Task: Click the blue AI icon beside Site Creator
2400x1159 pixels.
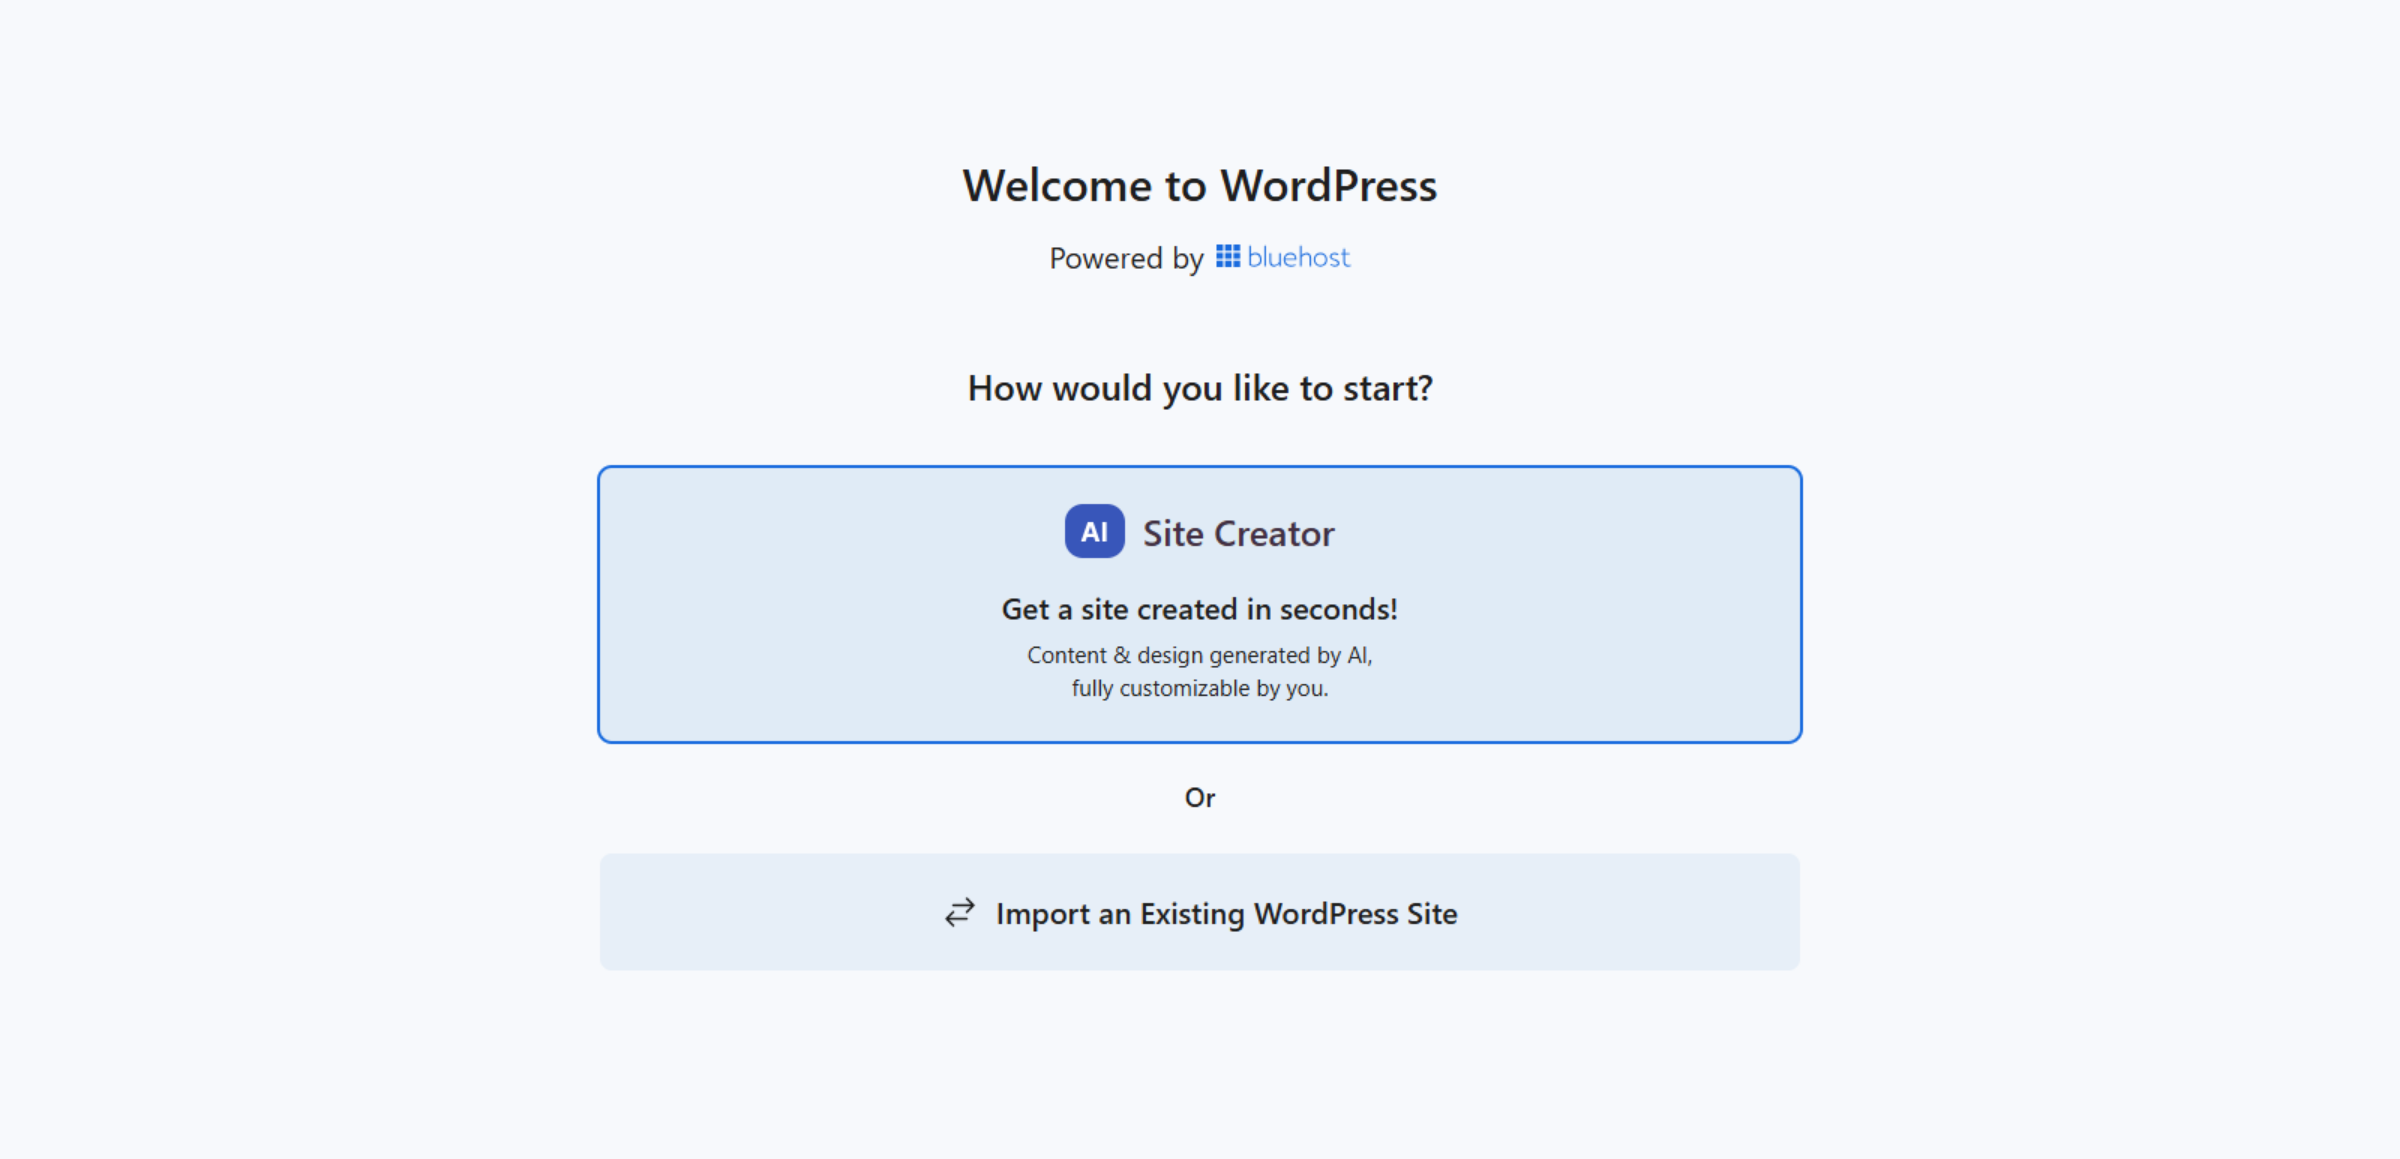Action: coord(1093,532)
